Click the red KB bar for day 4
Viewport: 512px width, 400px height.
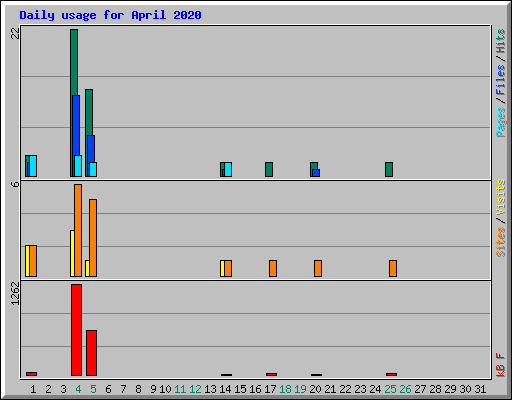76,330
